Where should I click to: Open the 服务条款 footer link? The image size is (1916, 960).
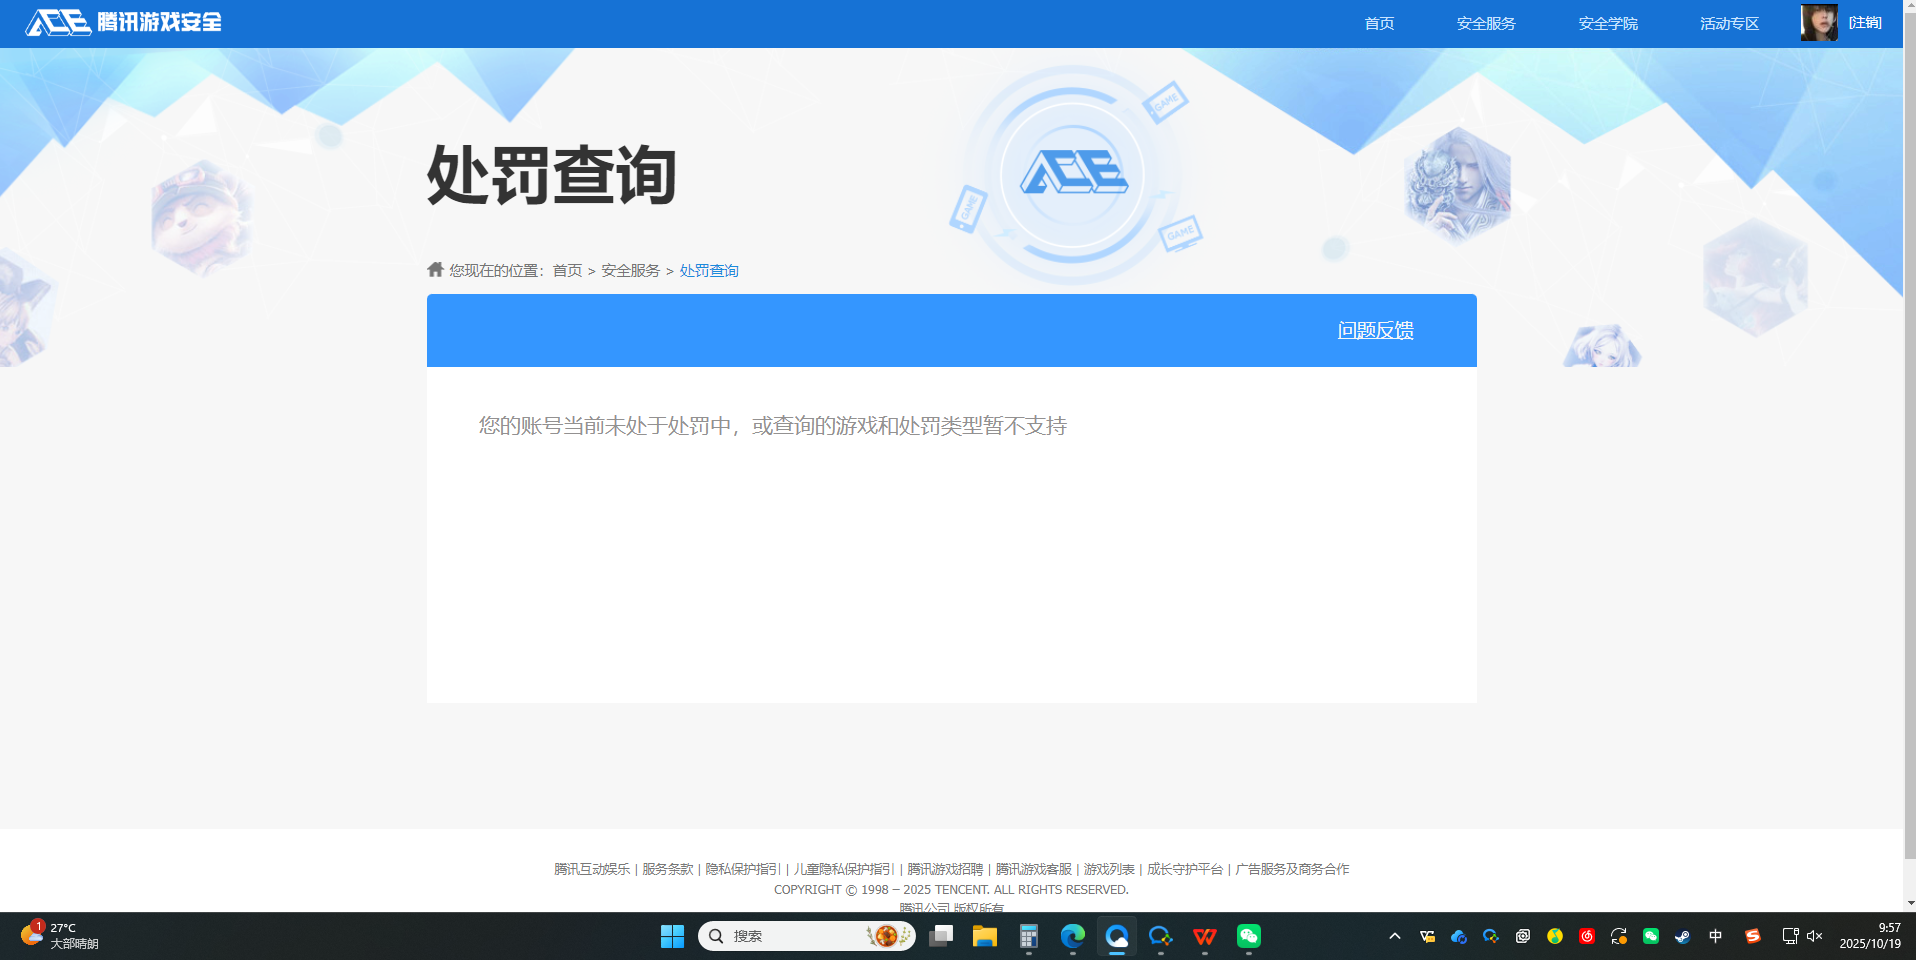665,869
